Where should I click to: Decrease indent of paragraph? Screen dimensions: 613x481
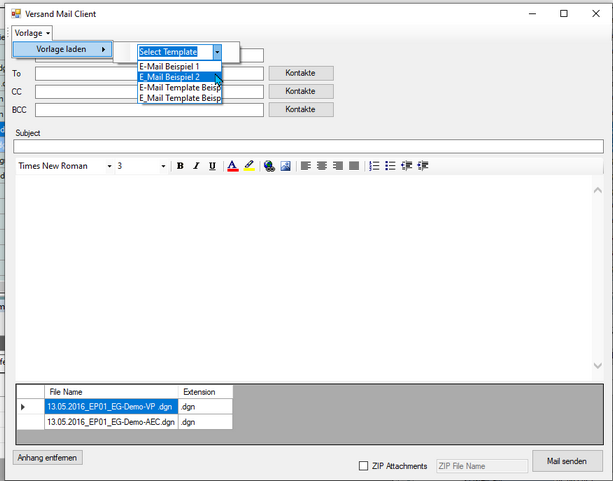tap(407, 166)
